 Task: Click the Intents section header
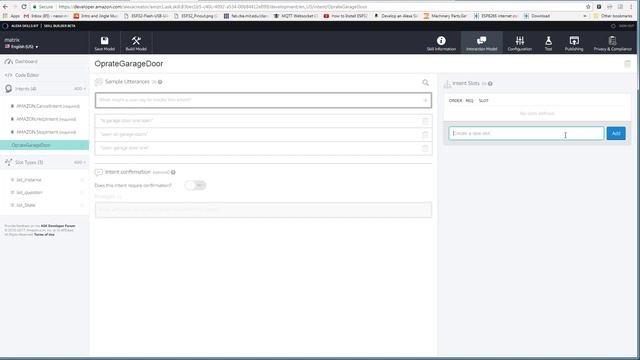pos(25,89)
